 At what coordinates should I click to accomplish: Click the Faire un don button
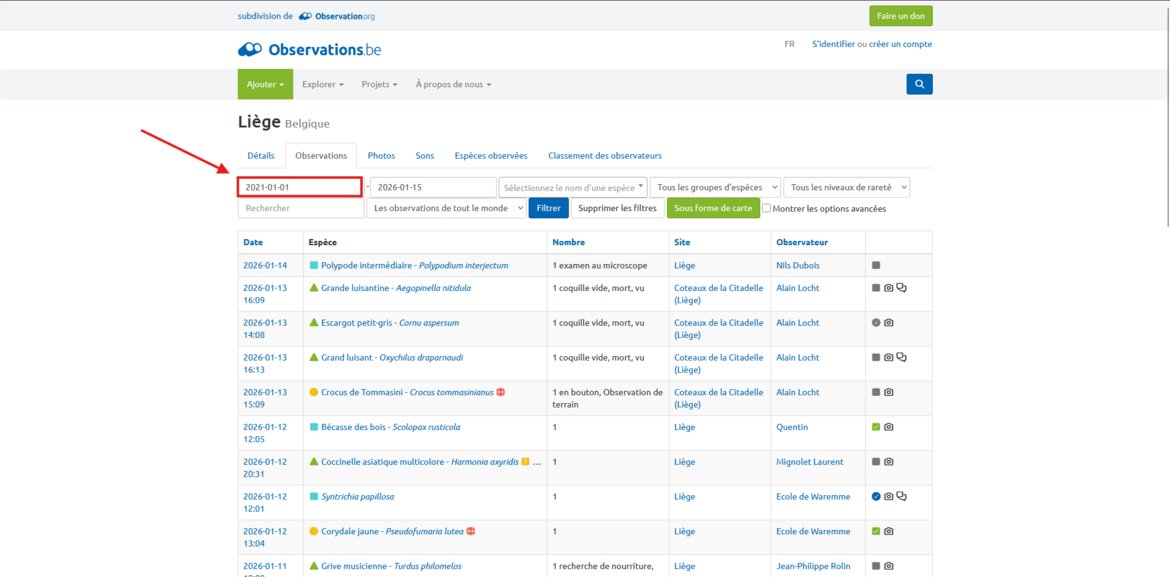[900, 16]
